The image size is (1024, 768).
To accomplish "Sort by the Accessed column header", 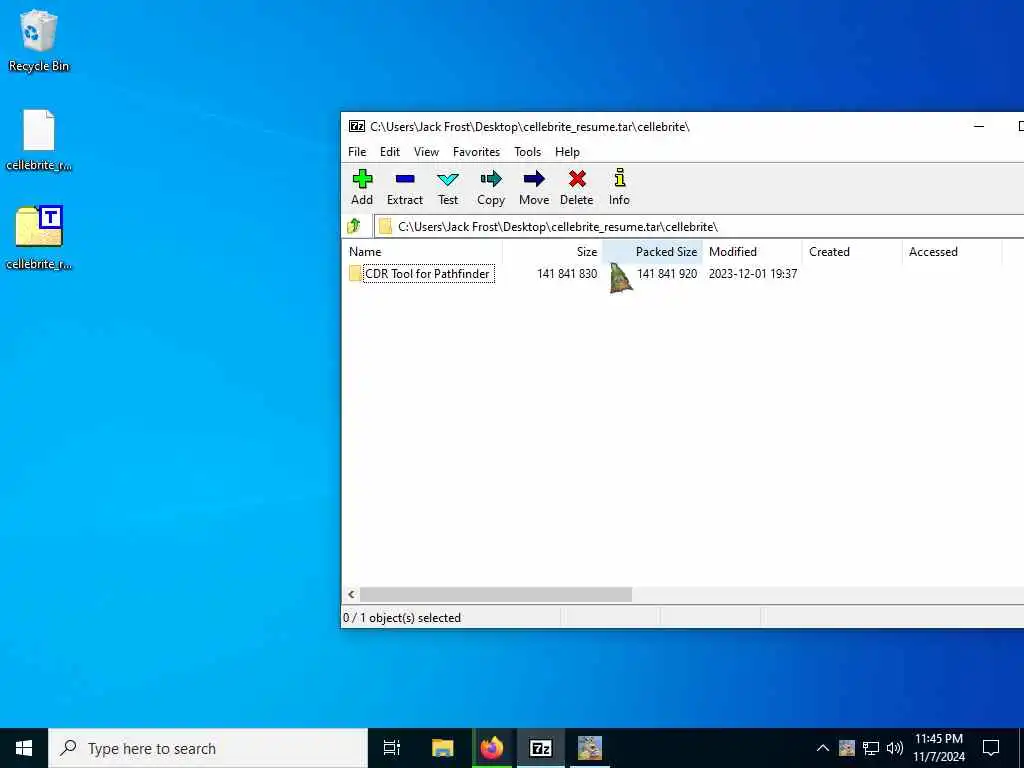I will tap(952, 251).
